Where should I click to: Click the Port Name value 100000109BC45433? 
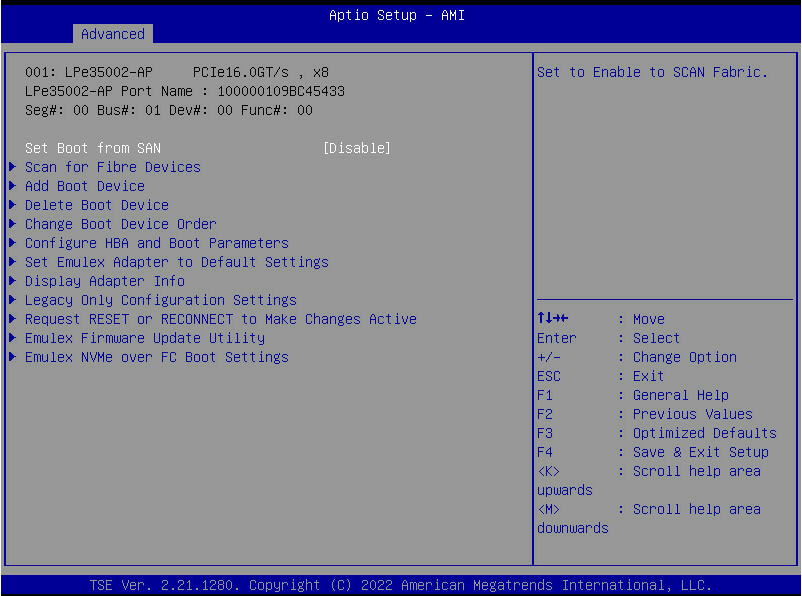(281, 92)
